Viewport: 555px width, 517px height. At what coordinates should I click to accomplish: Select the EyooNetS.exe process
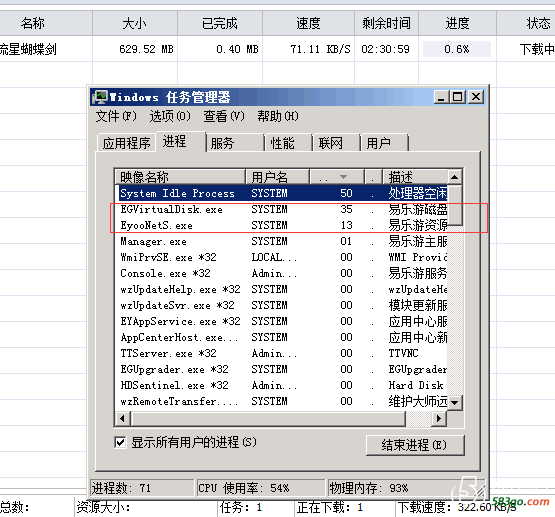(x=281, y=225)
